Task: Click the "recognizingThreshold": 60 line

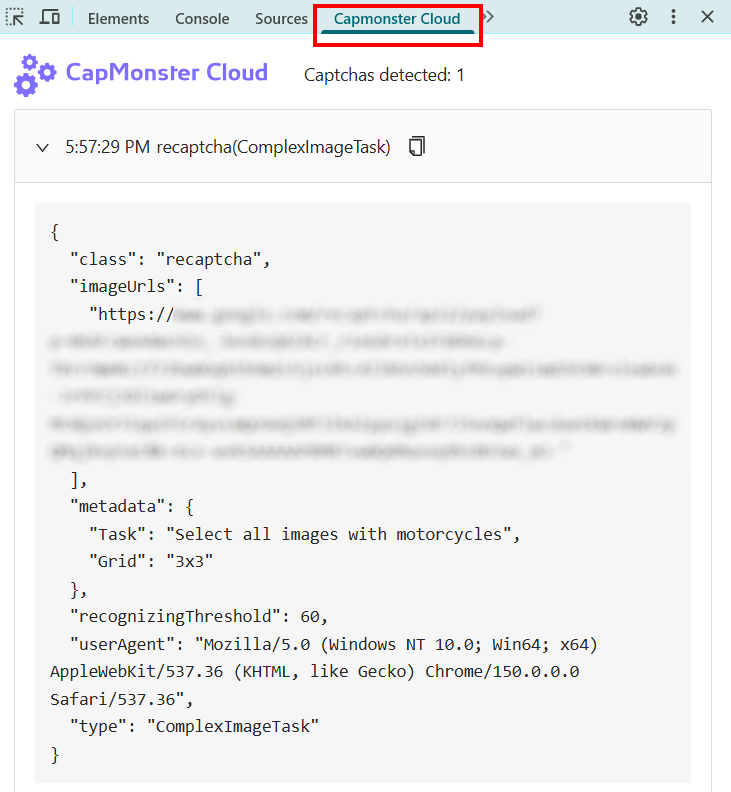Action: tap(199, 616)
